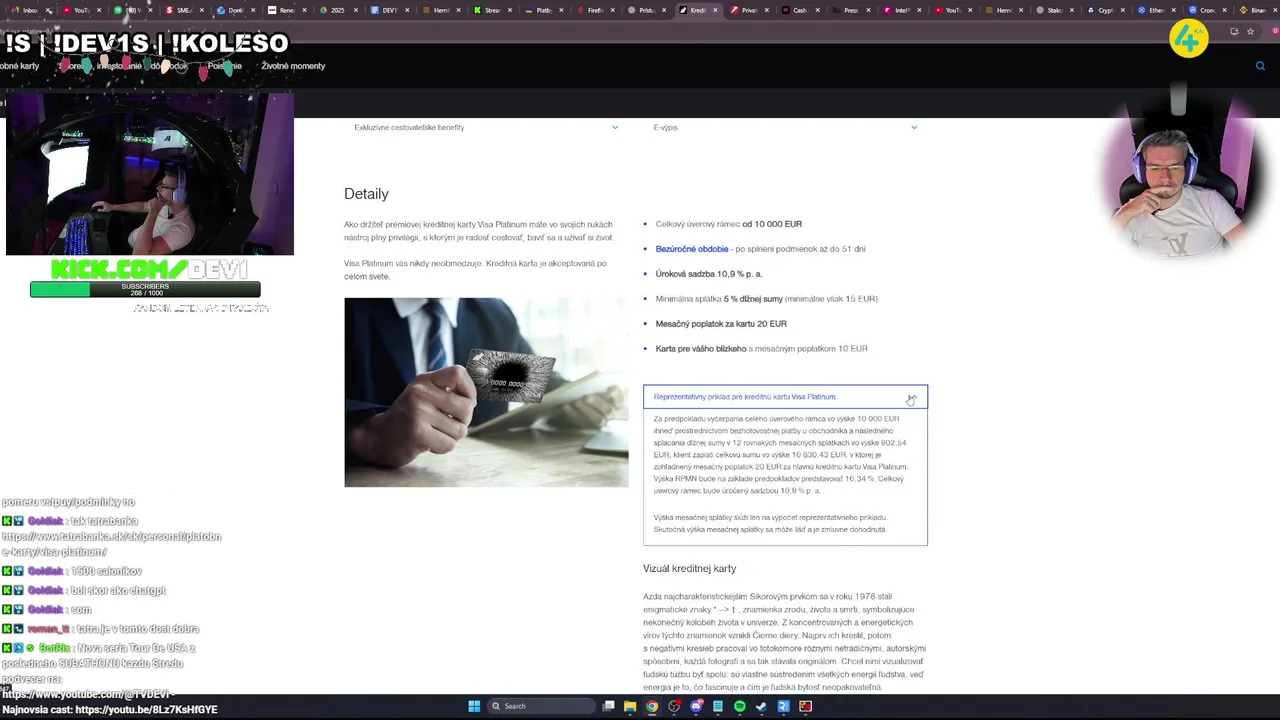The width and height of the screenshot is (1280, 720).
Task: Open OBS Studio from taskbar
Action: click(x=674, y=706)
